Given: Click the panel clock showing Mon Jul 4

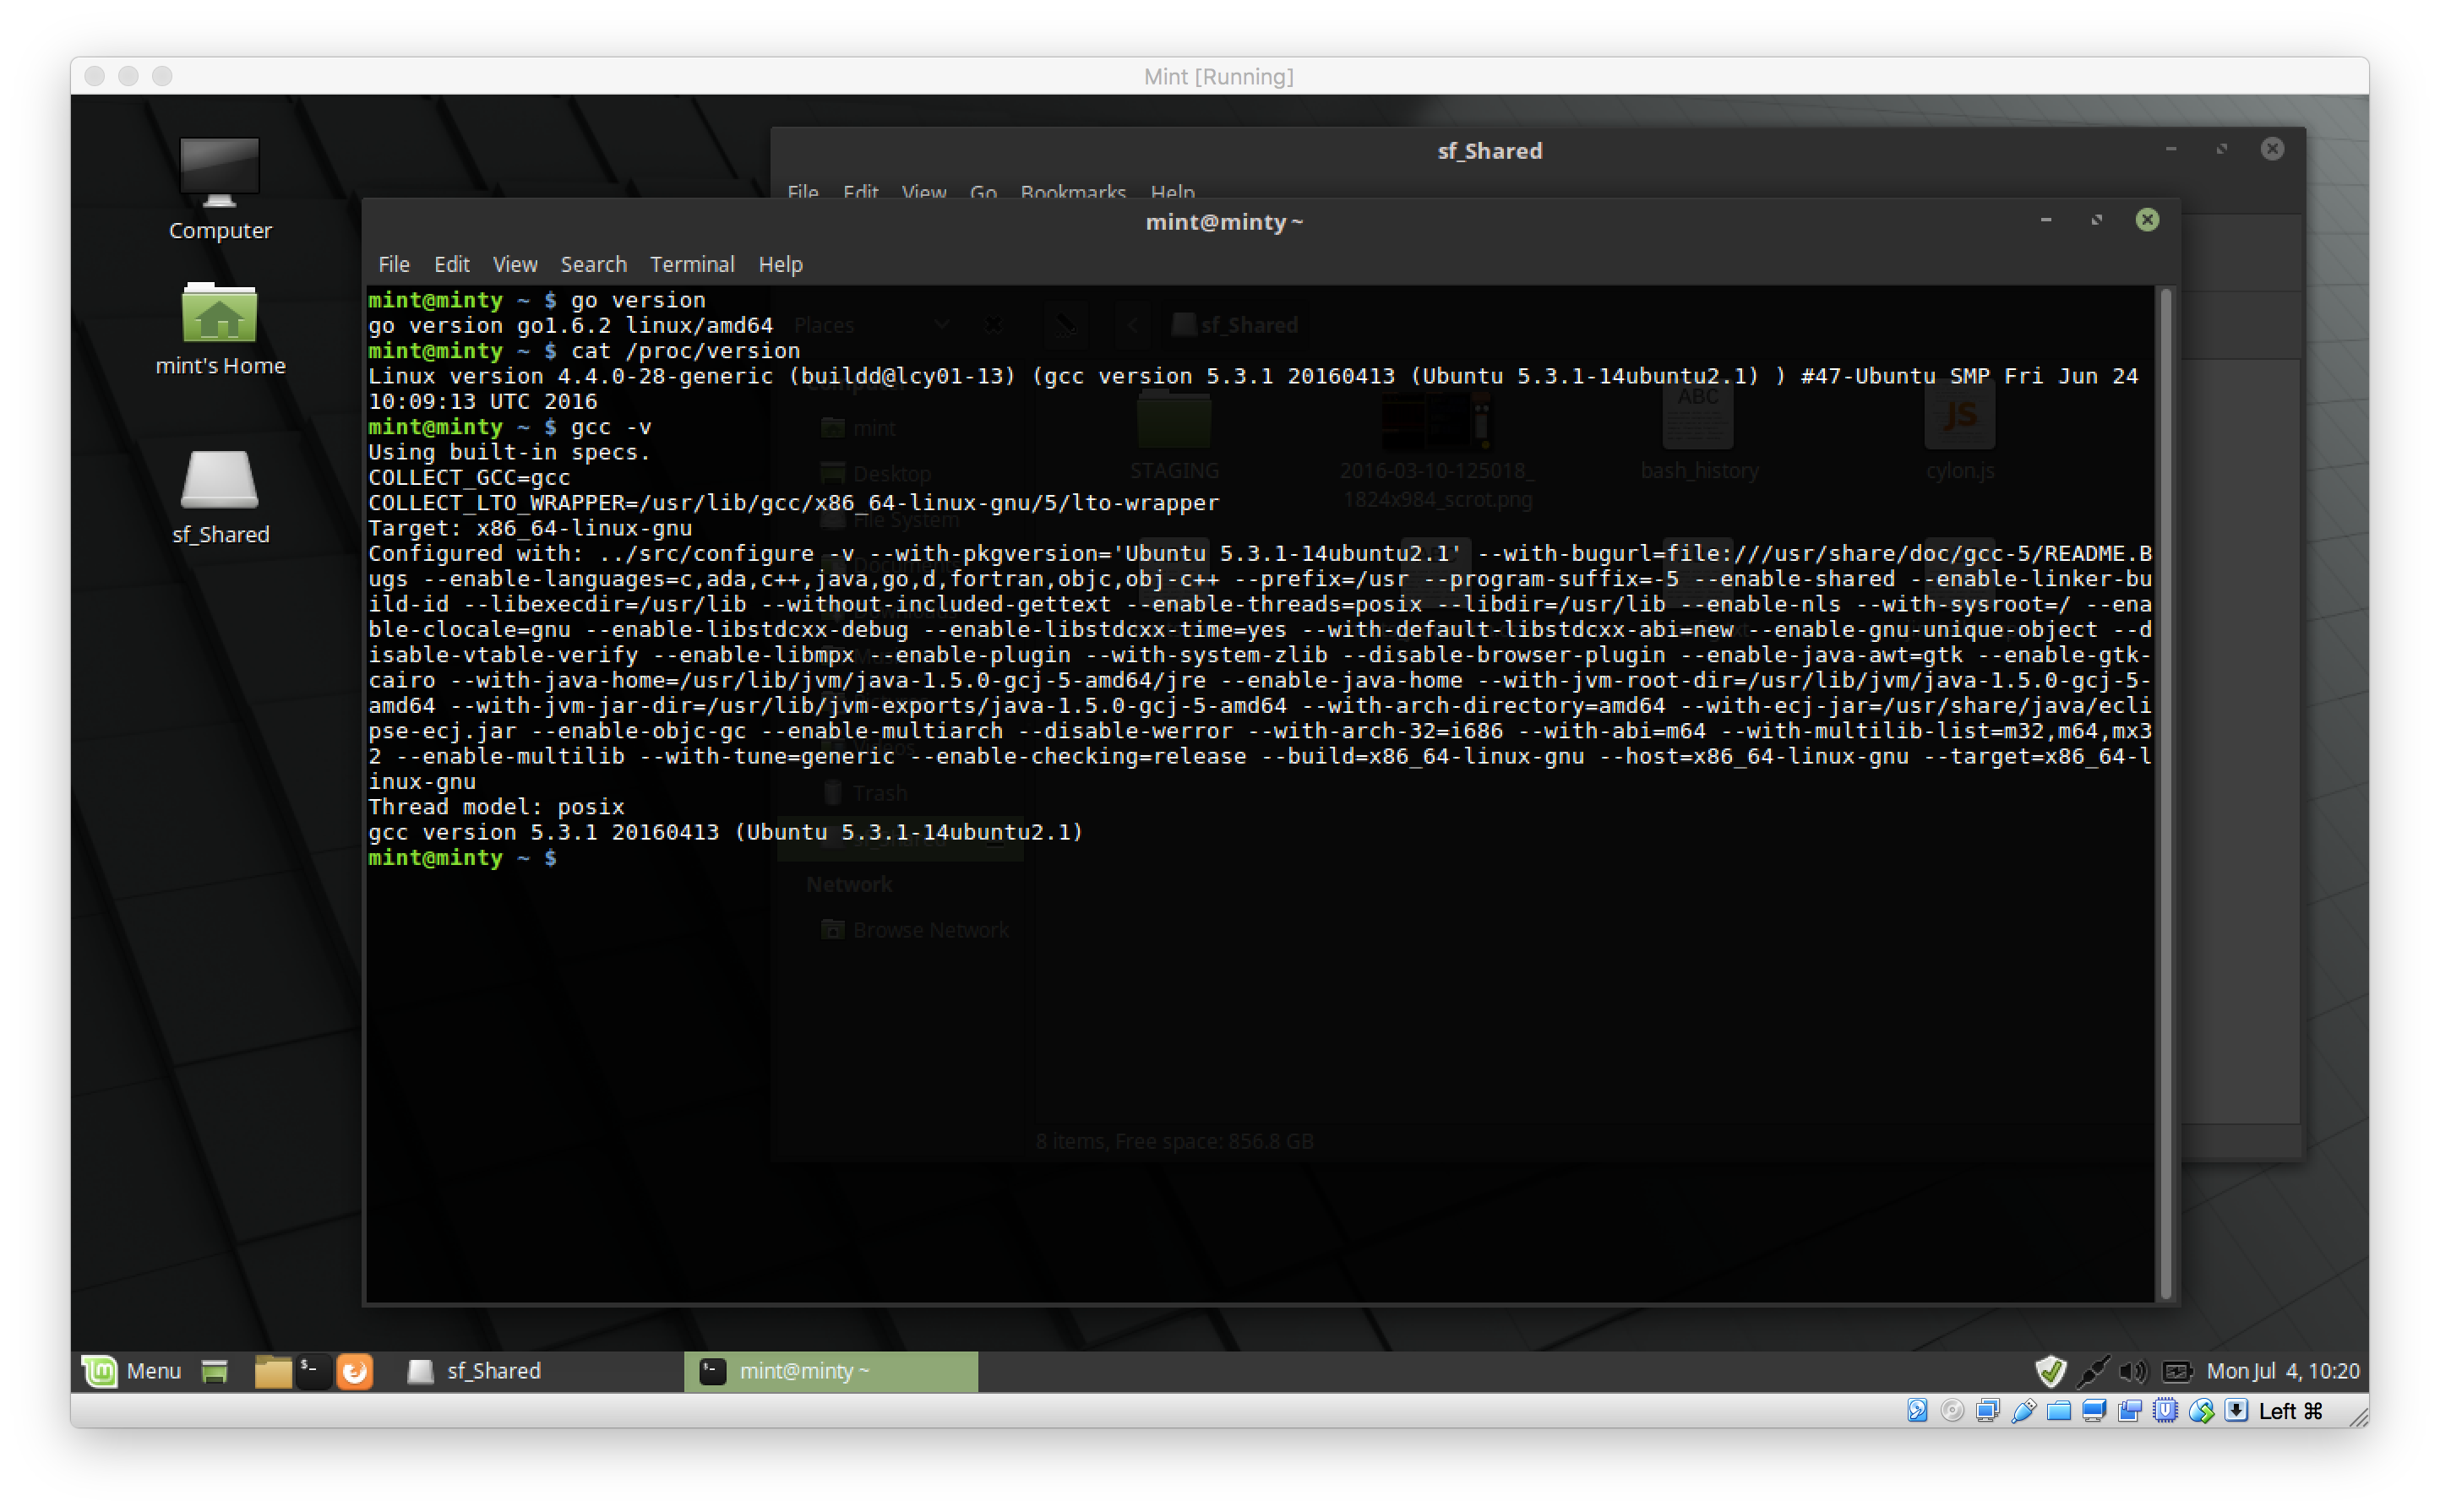Looking at the screenshot, I should (2282, 1371).
